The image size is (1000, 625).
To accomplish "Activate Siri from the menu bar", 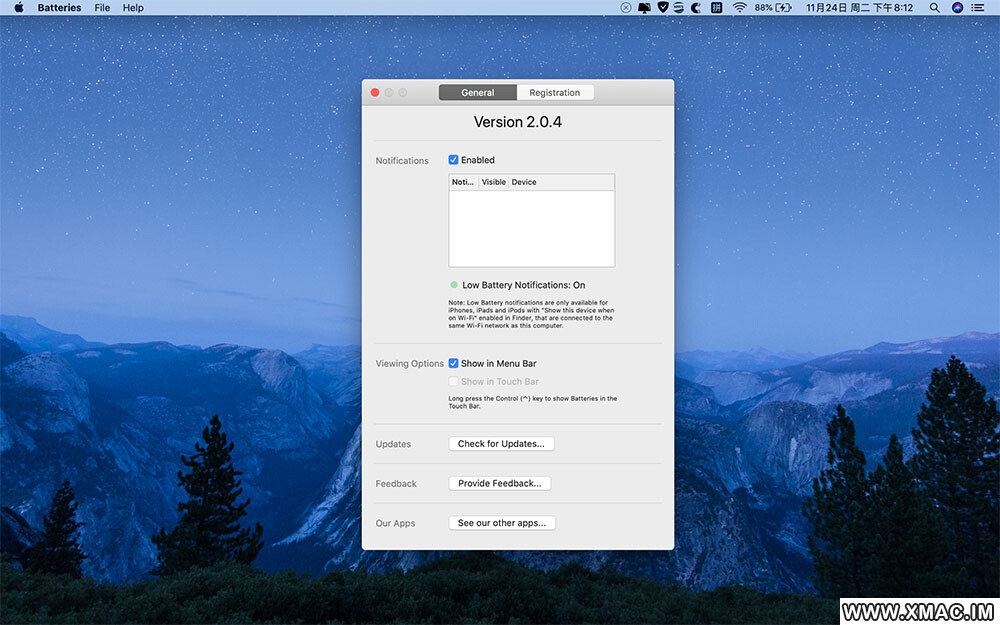I will [x=957, y=8].
